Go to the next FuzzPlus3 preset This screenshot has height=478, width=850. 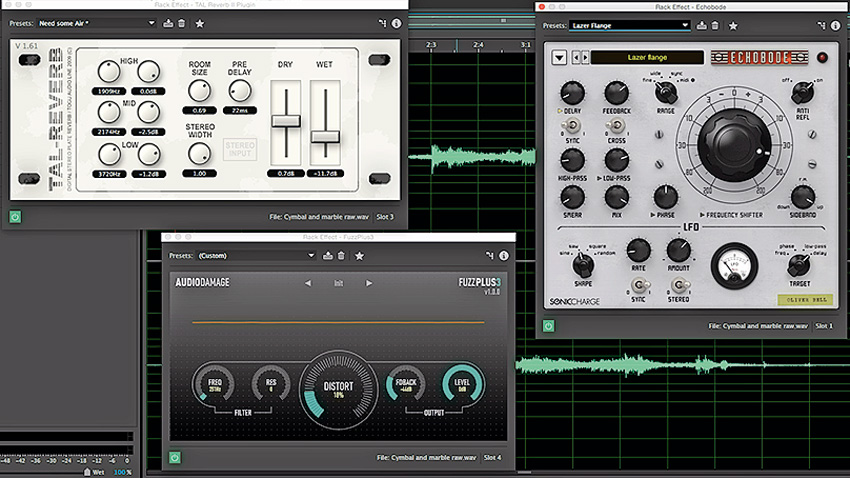(369, 283)
